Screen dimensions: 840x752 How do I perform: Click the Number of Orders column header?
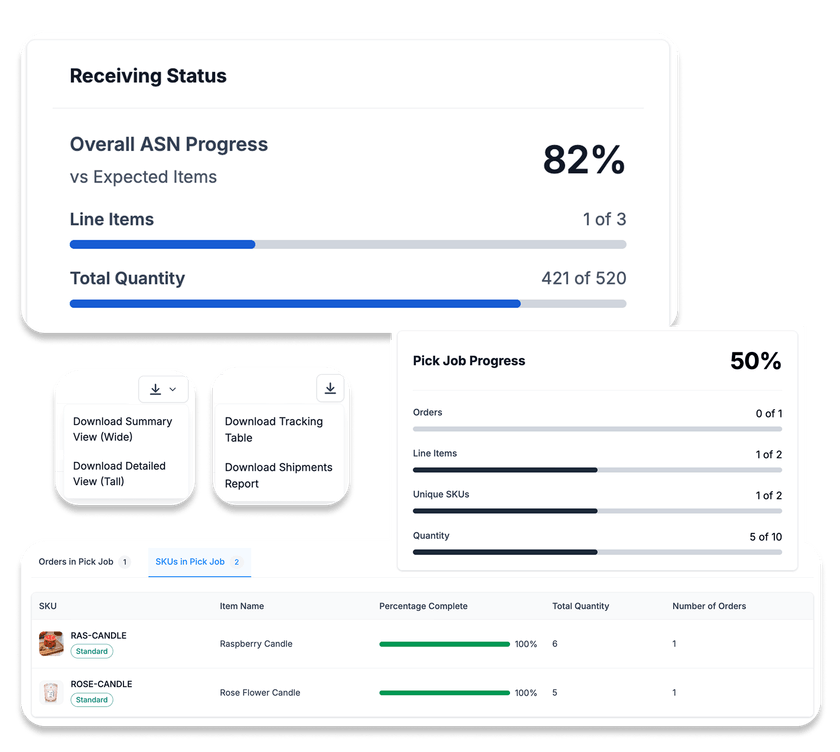coord(708,606)
